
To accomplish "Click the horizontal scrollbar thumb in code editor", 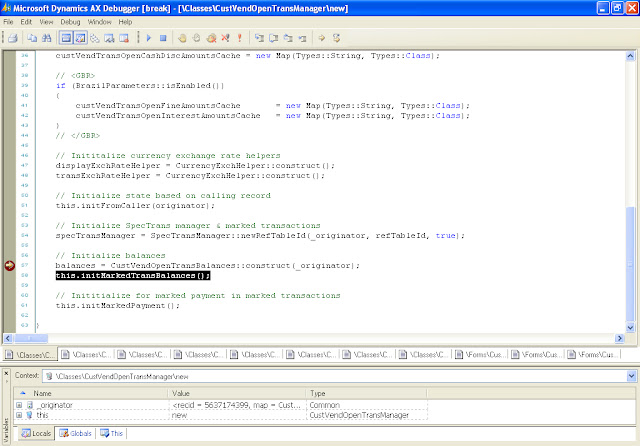I will (x=31, y=338).
